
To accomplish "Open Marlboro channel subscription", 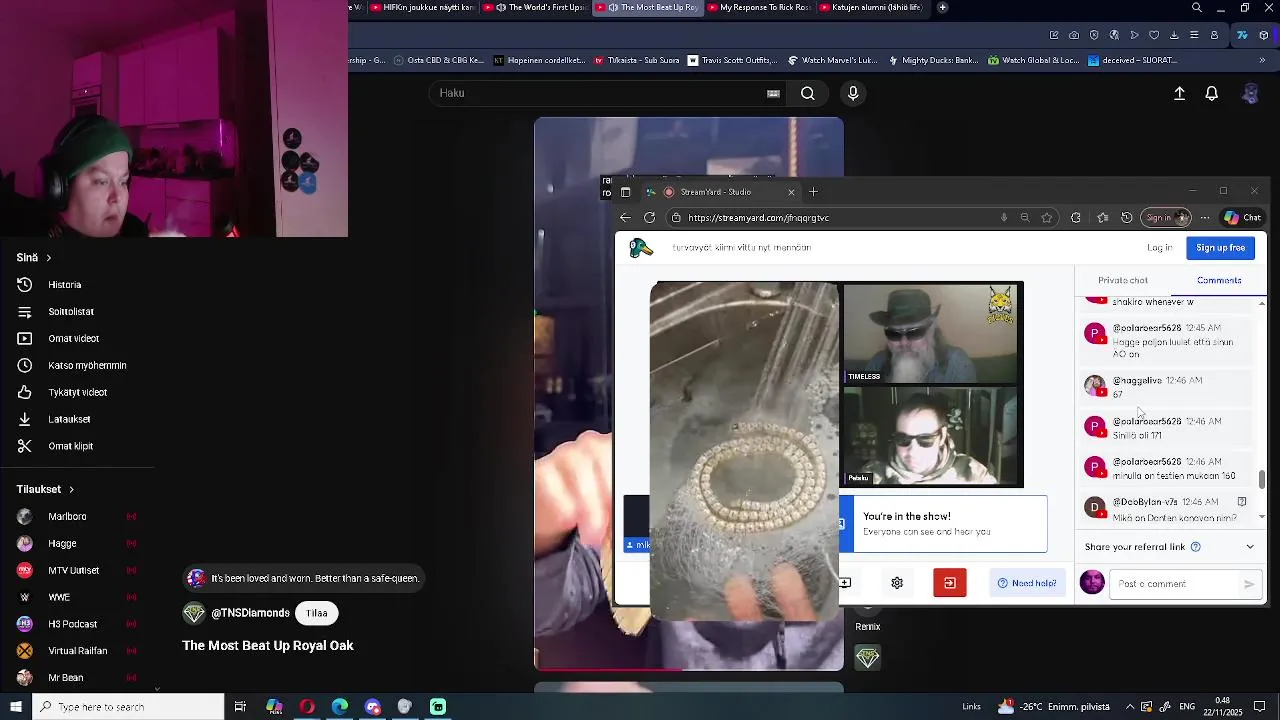I will click(67, 517).
